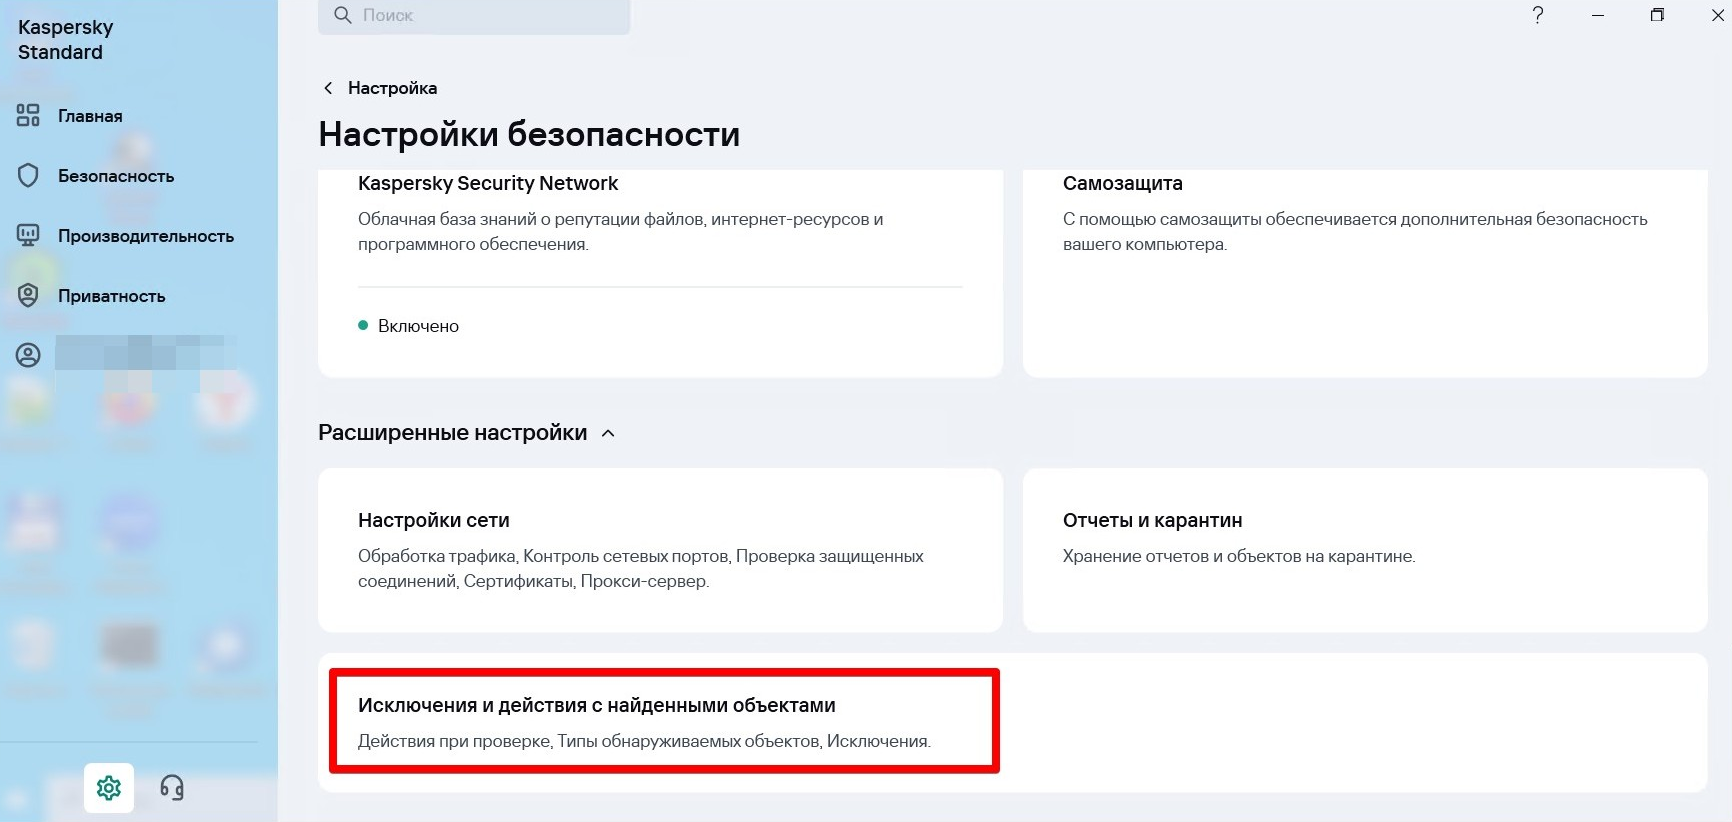Click the Настройки безопасности page title

pyautogui.click(x=529, y=134)
